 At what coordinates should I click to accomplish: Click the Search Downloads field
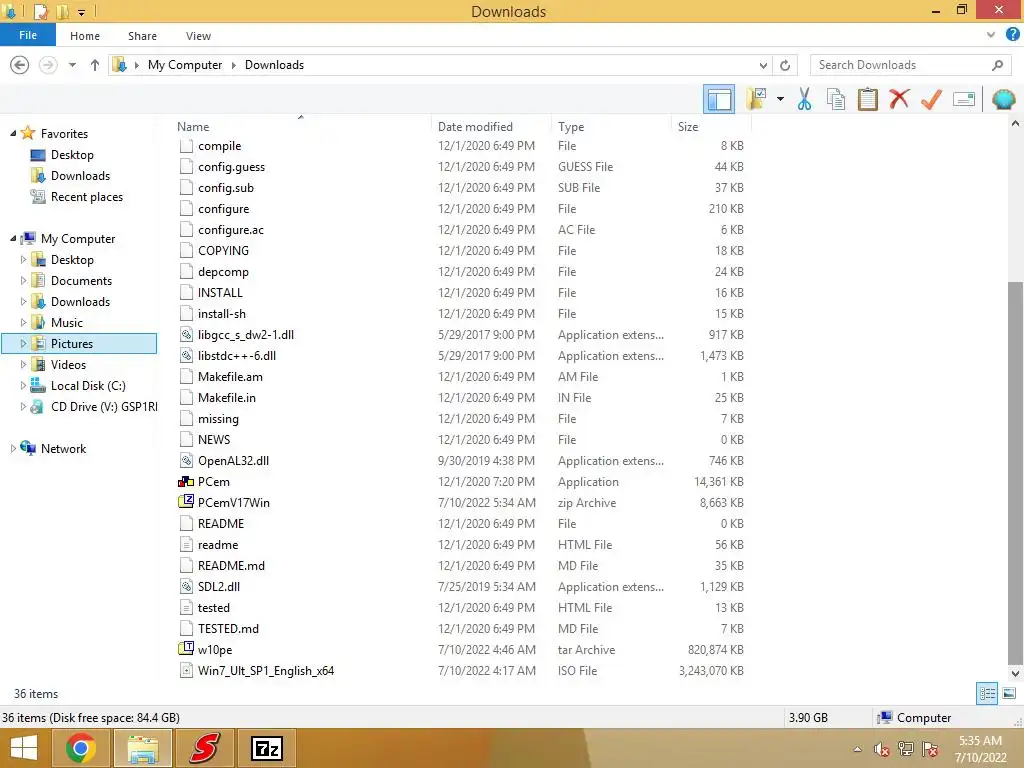pyautogui.click(x=910, y=65)
